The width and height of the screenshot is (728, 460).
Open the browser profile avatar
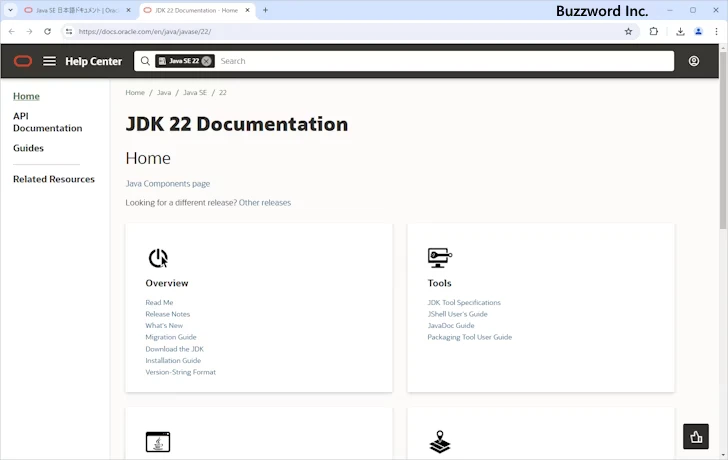click(698, 32)
